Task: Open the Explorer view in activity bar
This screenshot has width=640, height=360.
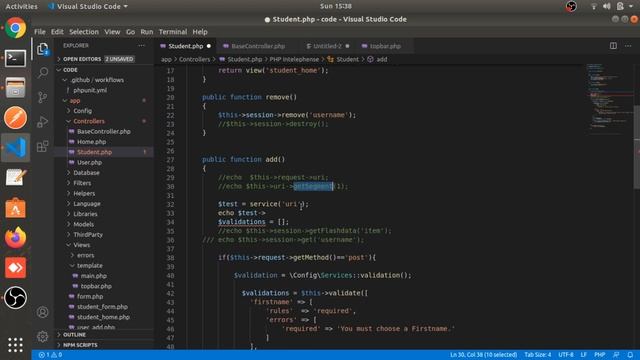Action: point(43,49)
